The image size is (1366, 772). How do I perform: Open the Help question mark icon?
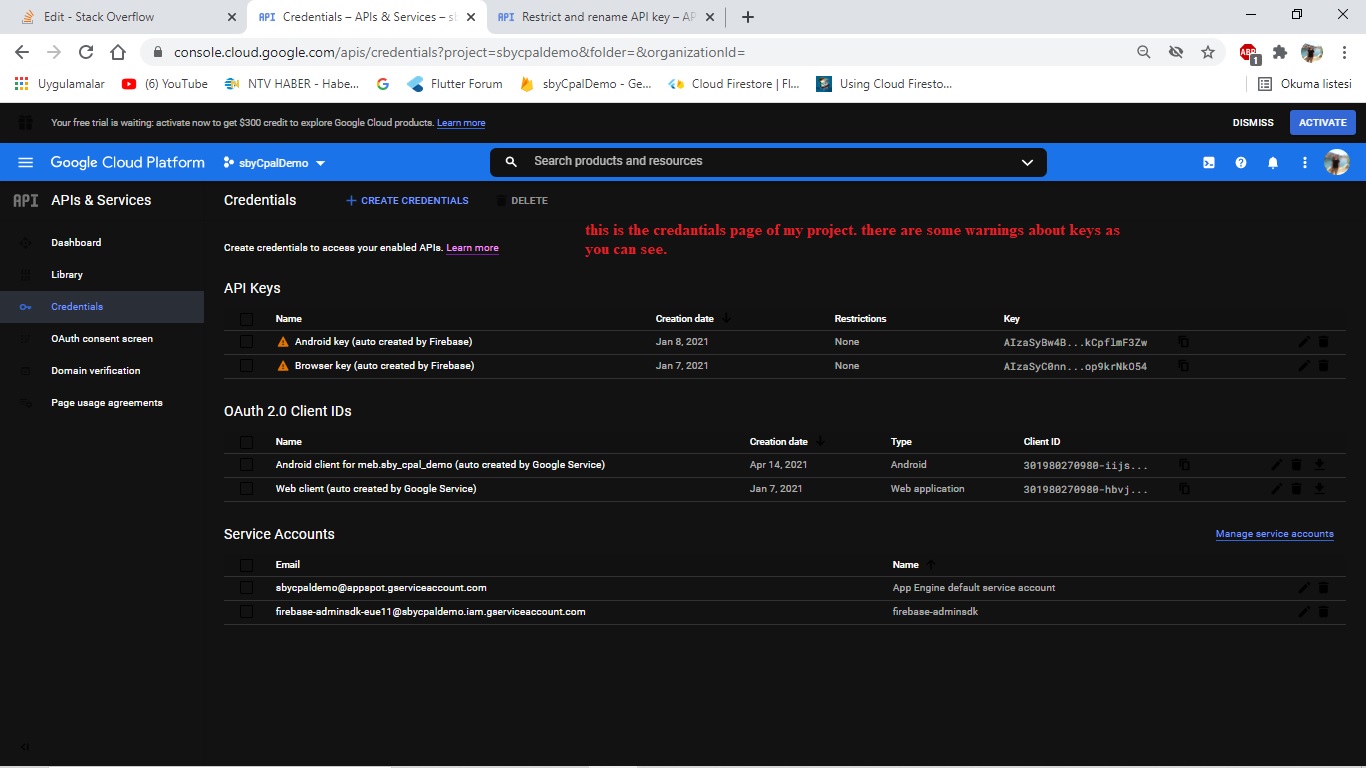coord(1241,162)
